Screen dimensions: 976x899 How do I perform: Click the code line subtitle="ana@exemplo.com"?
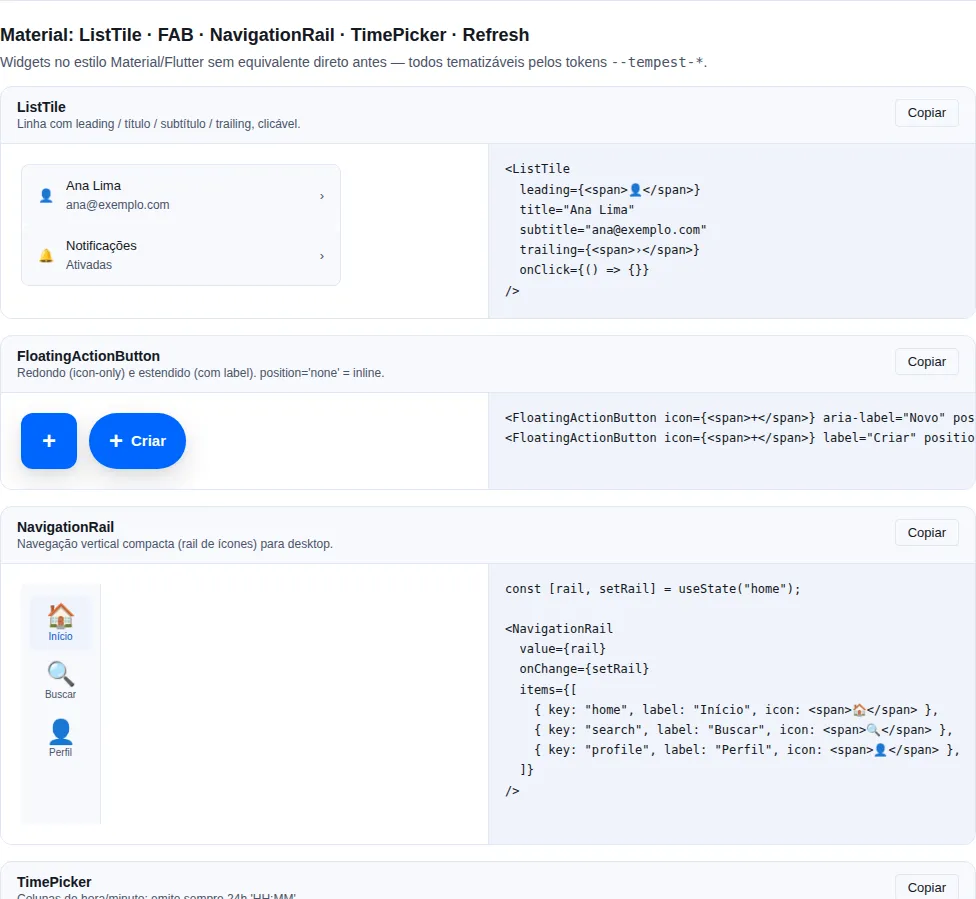pyautogui.click(x=613, y=230)
